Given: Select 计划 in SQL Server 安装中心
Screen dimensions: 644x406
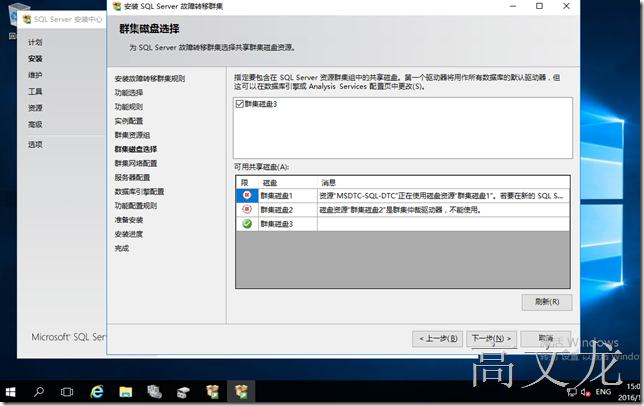Looking at the screenshot, I should coord(35,42).
